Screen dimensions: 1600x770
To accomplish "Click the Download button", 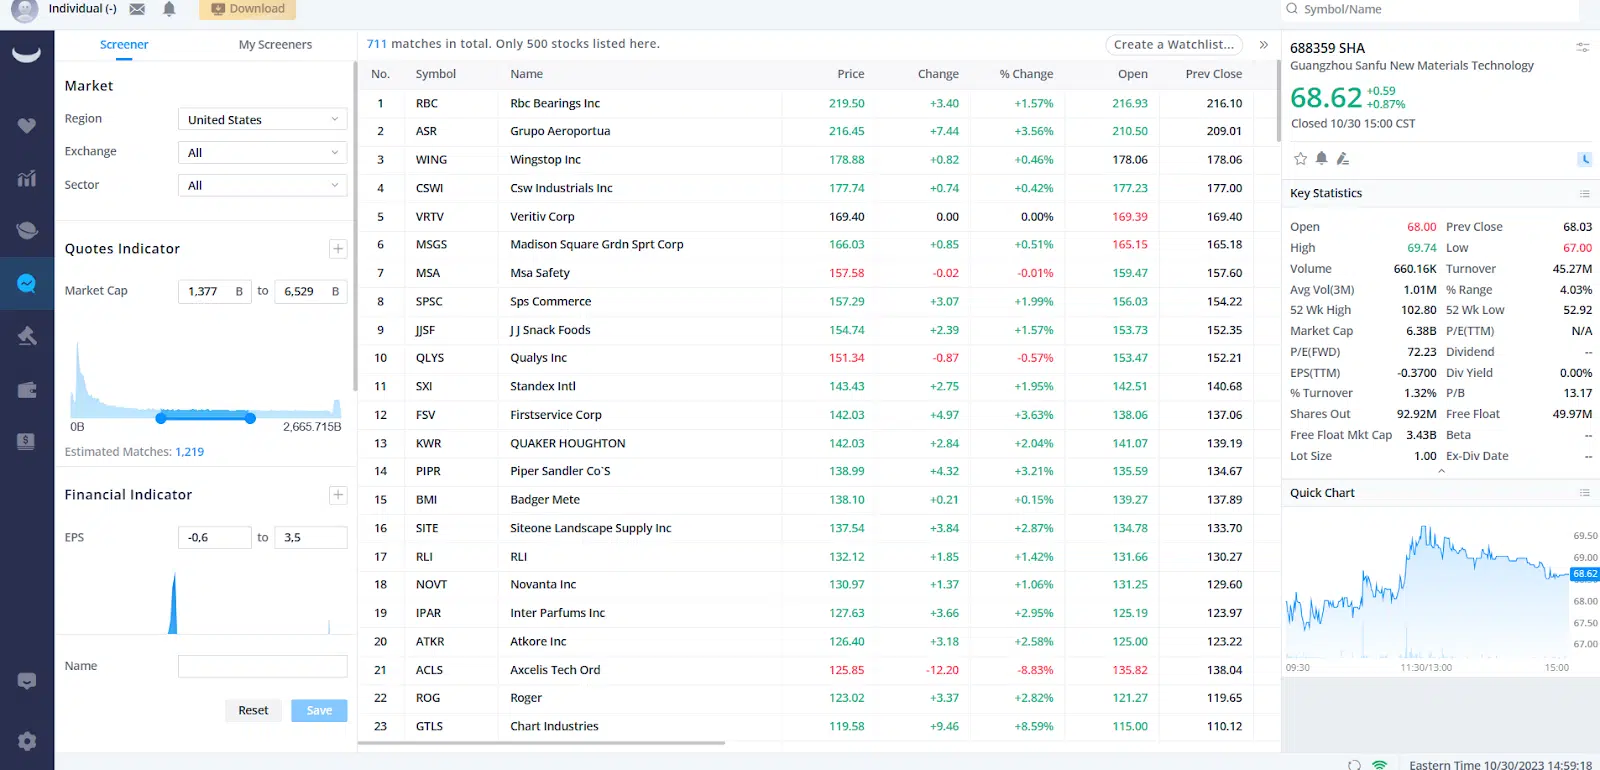I will [247, 9].
